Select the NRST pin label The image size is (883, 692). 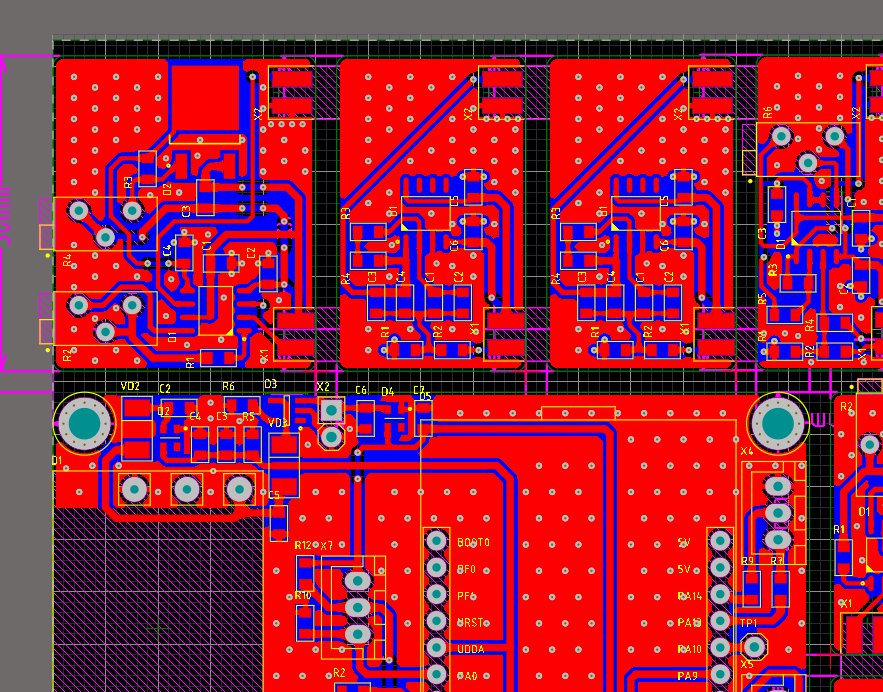pos(470,622)
